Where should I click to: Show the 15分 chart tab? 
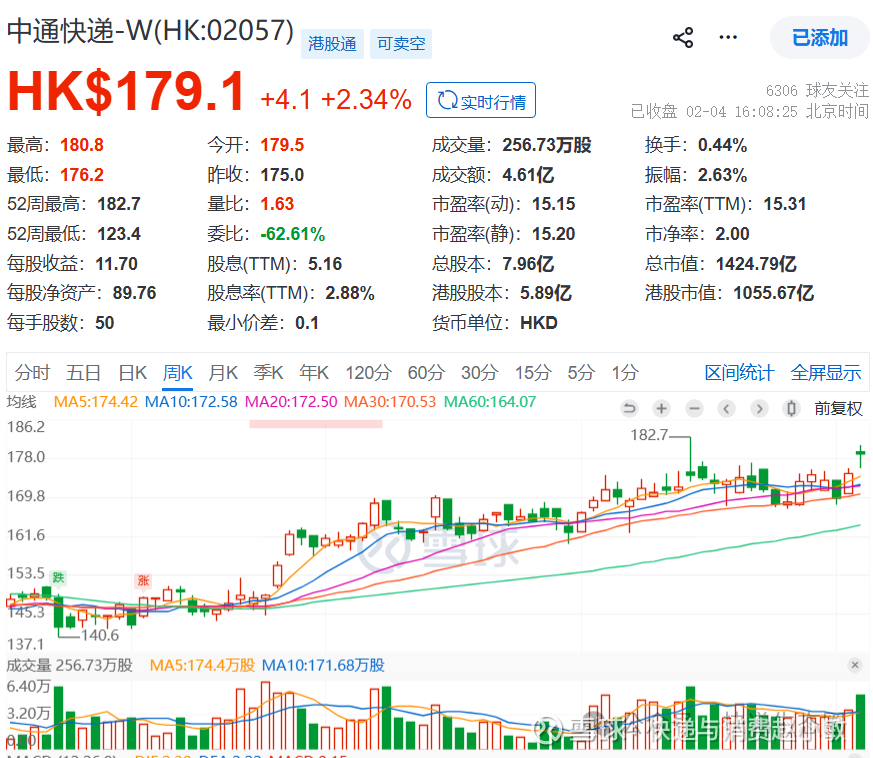pyautogui.click(x=533, y=372)
